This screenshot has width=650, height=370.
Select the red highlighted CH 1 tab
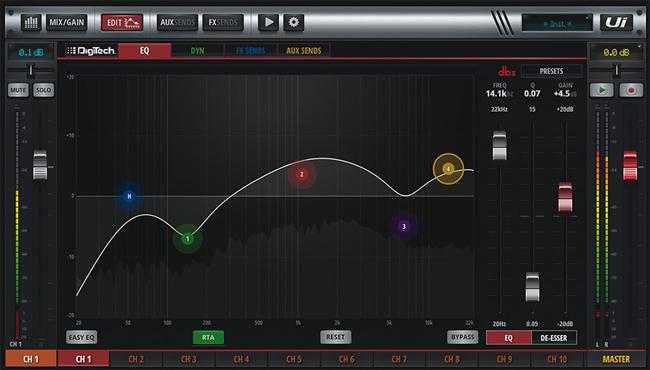(x=83, y=359)
